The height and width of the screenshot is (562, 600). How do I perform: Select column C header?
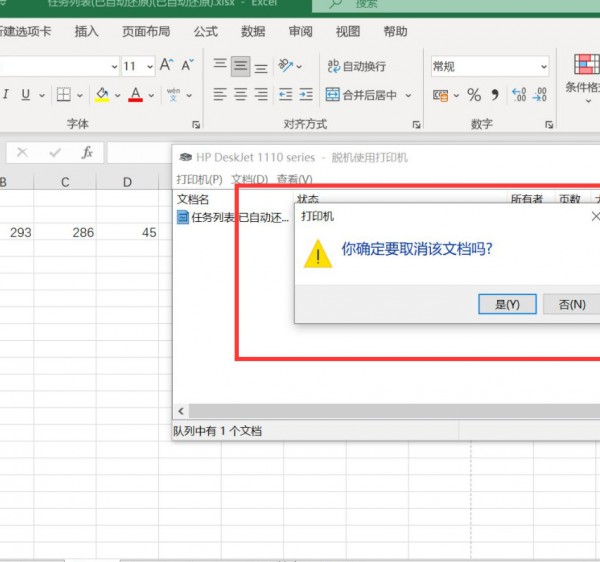pyautogui.click(x=65, y=182)
